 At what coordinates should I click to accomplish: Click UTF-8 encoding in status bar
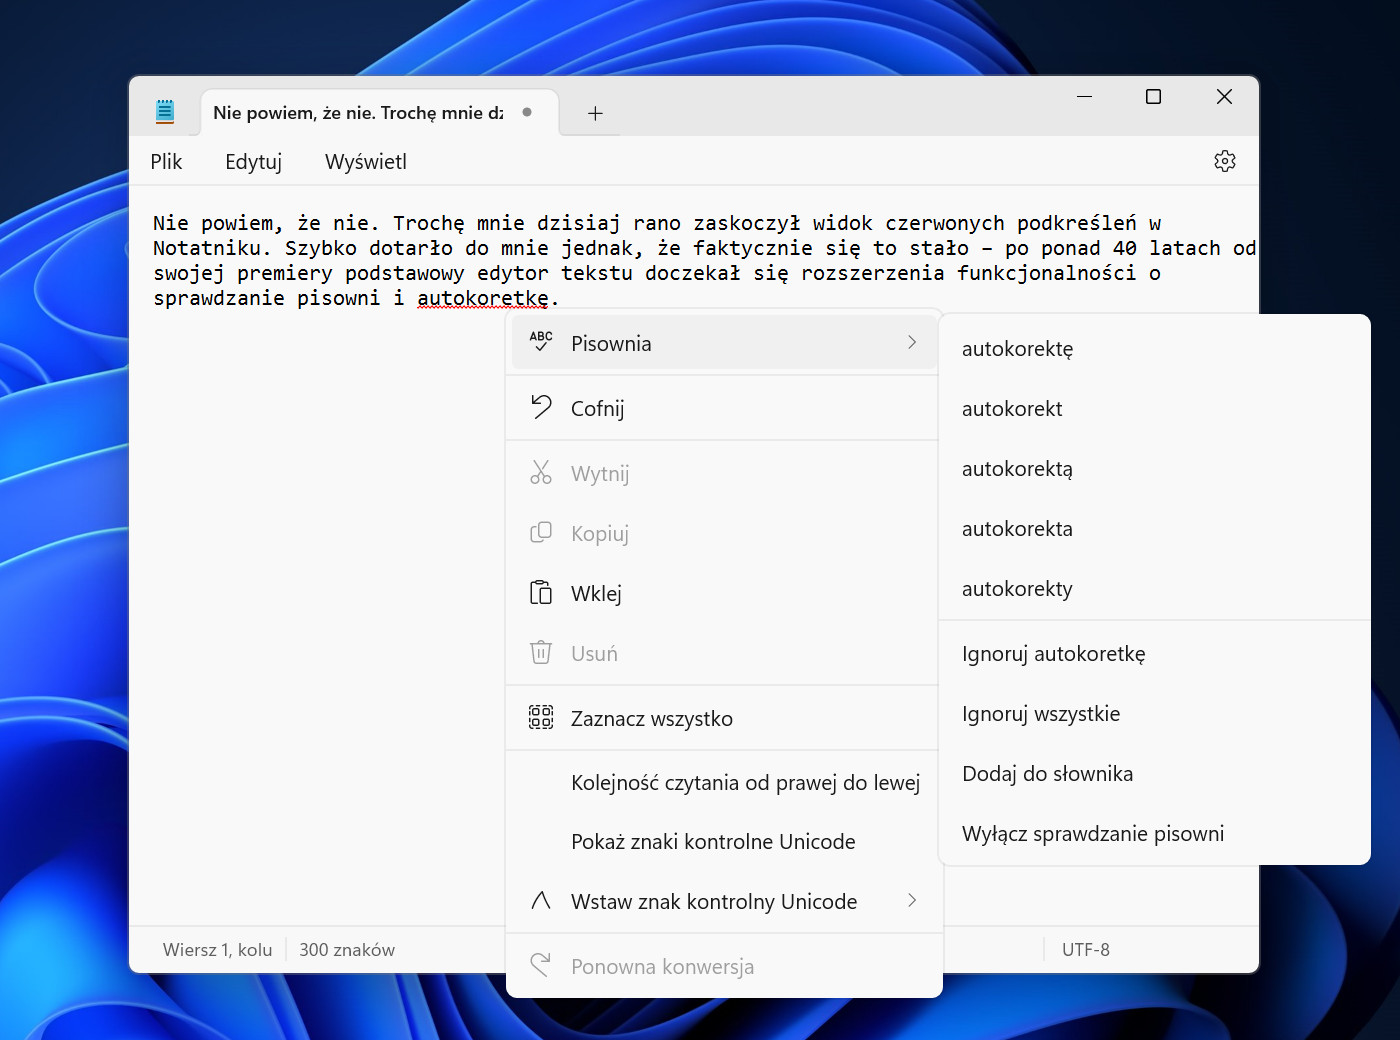tap(1086, 949)
